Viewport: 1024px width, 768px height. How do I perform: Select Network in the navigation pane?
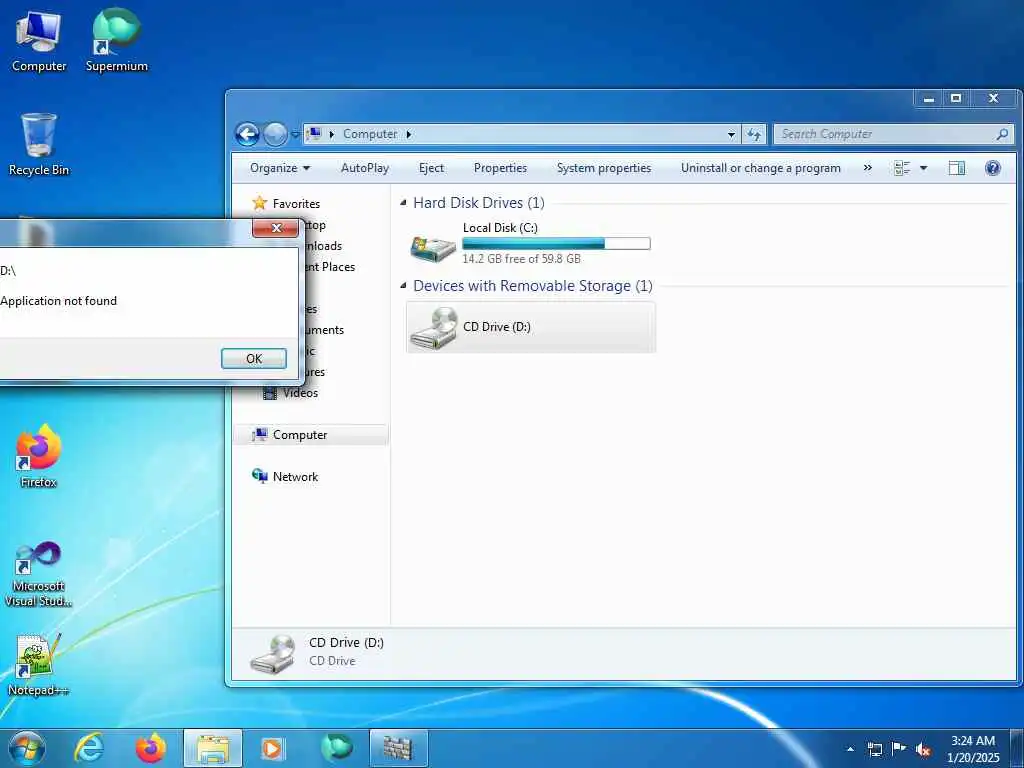click(295, 477)
